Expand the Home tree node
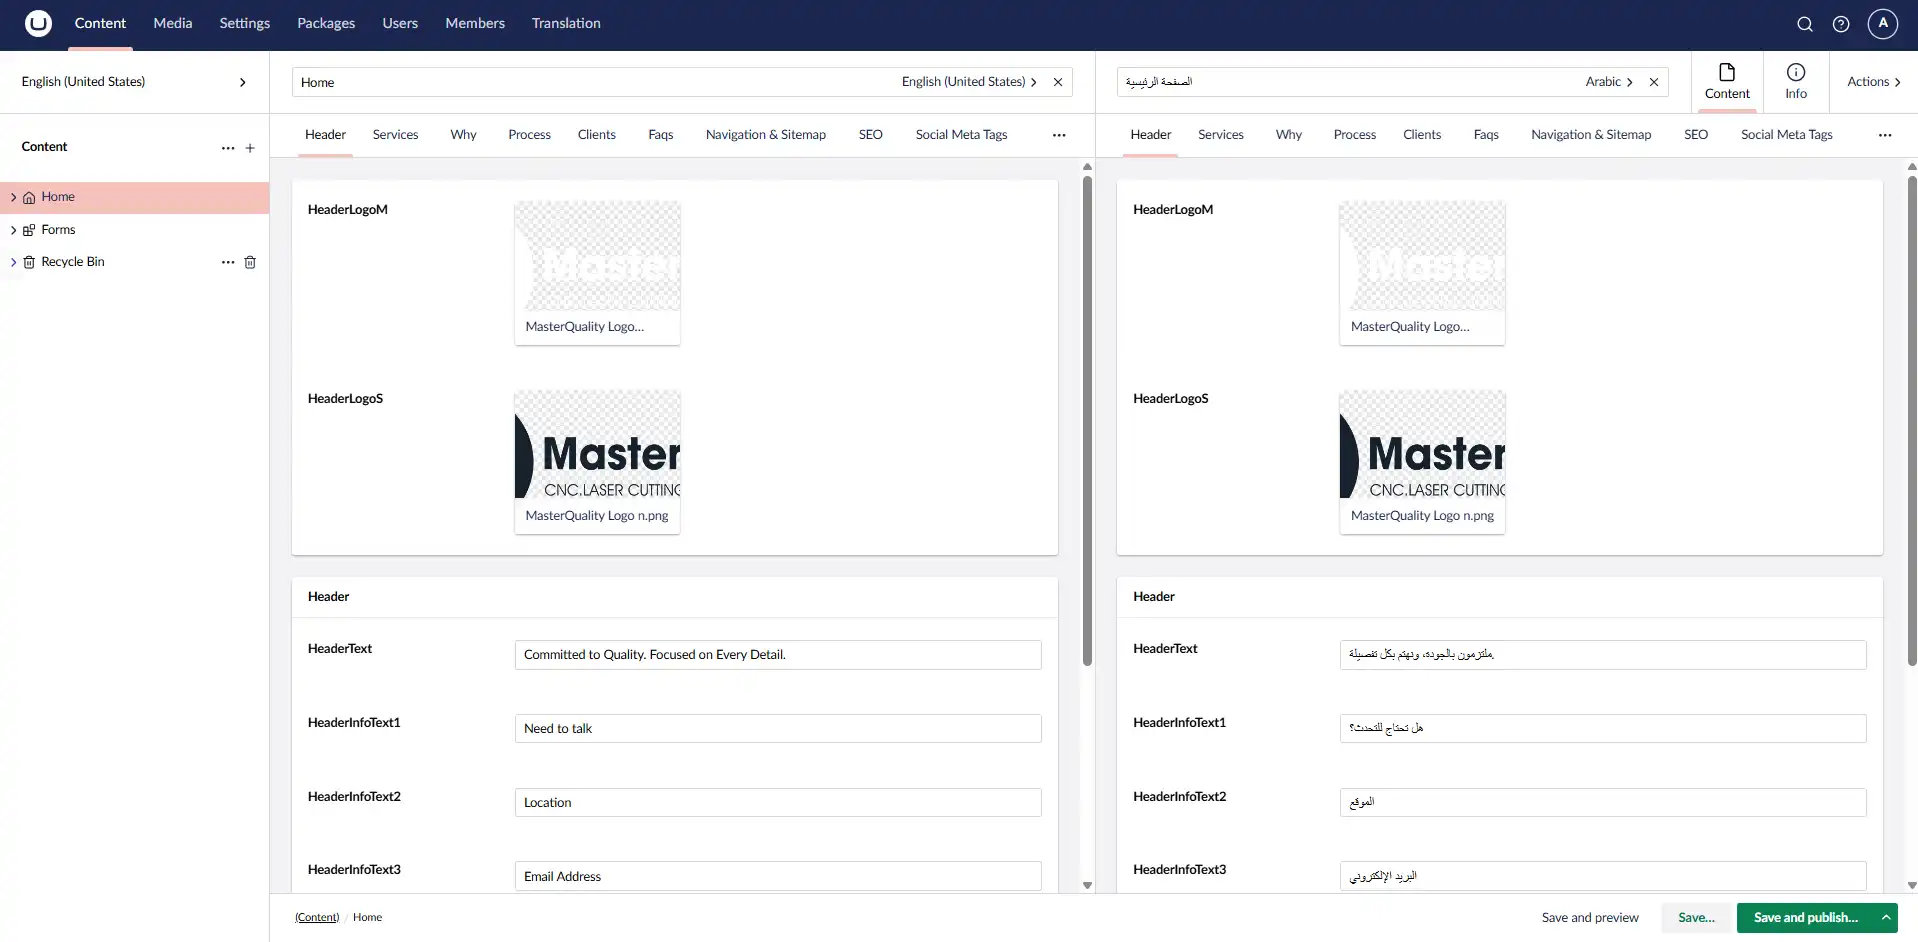Screen dimensions: 1918x942 (x=13, y=198)
